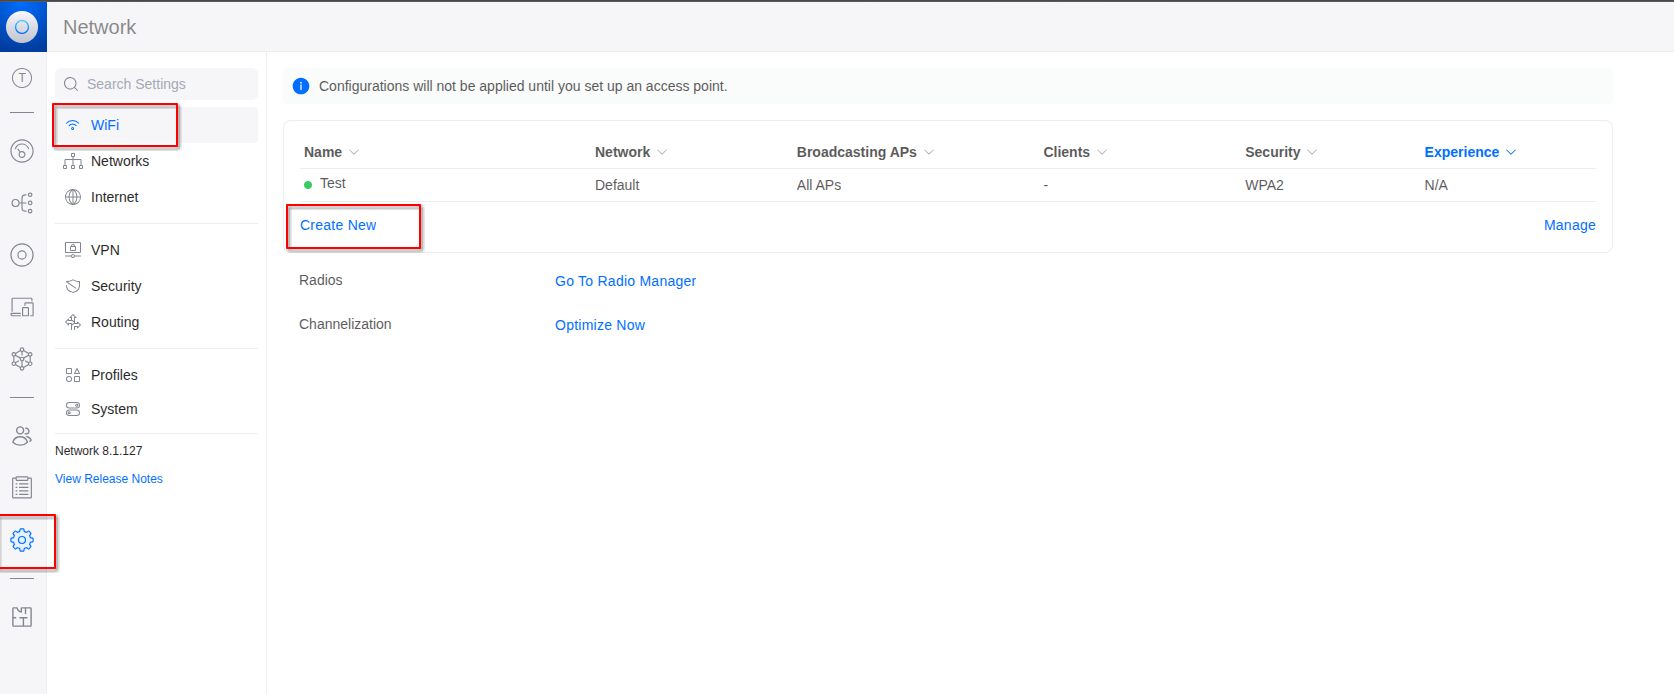The width and height of the screenshot is (1674, 694).
Task: Open the Settings gear icon
Action: 22,540
